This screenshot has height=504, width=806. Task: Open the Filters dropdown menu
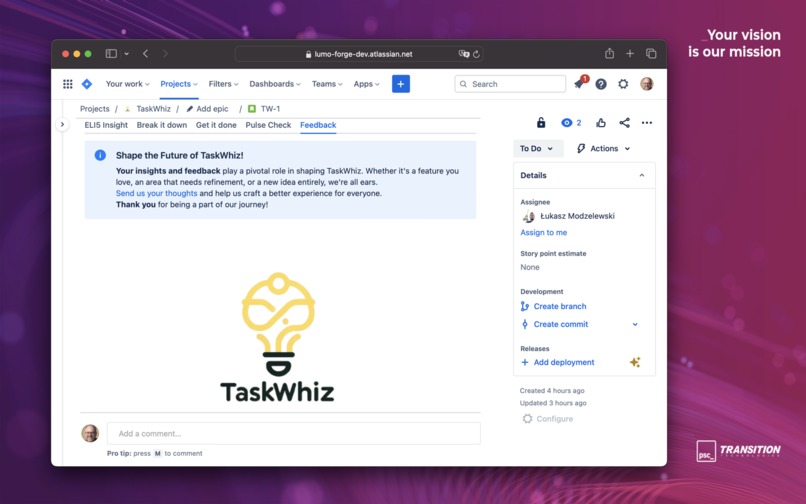[x=224, y=84]
